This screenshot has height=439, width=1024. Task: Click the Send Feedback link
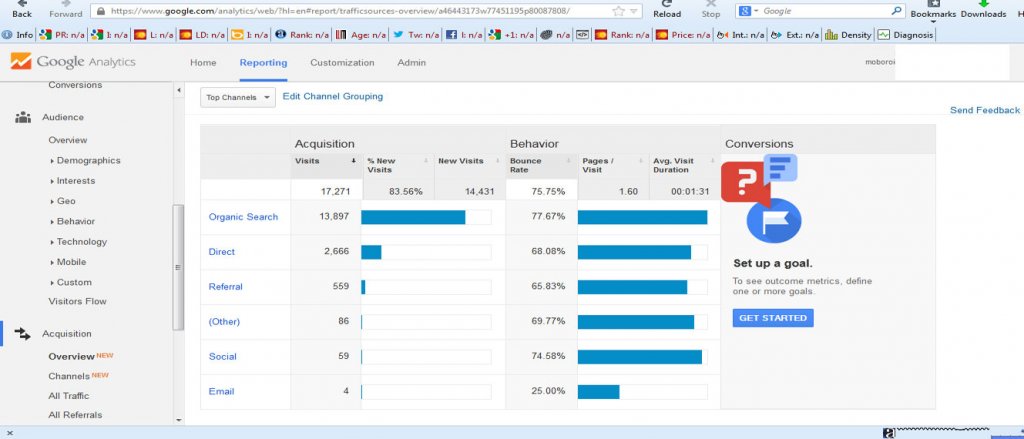click(x=985, y=110)
